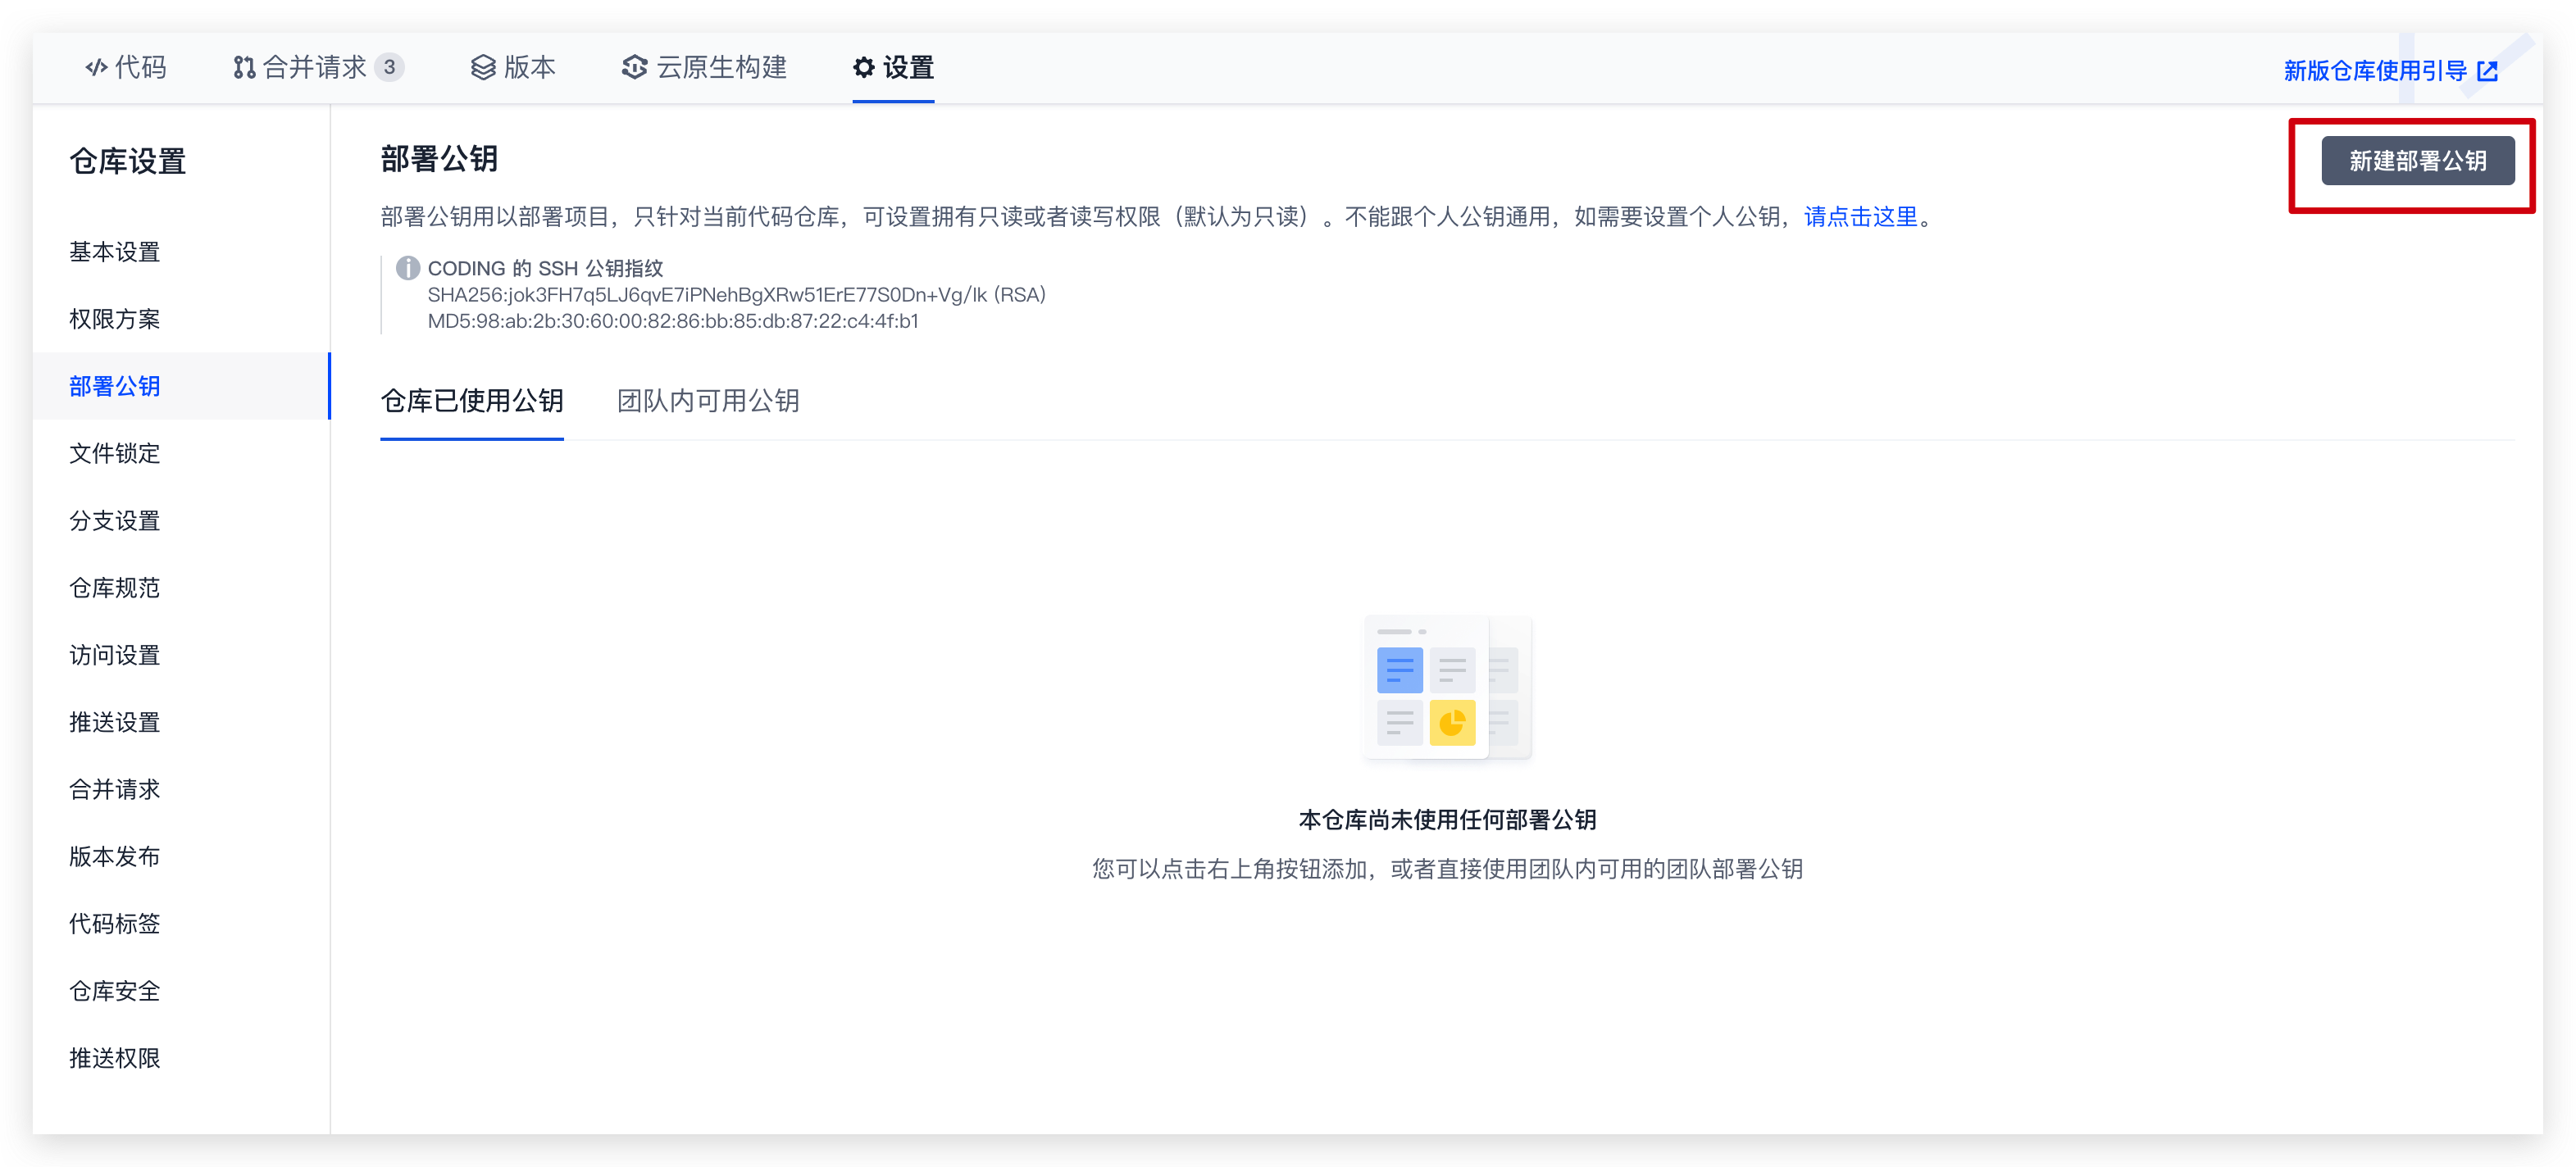Click the settings gear icon

tap(864, 67)
